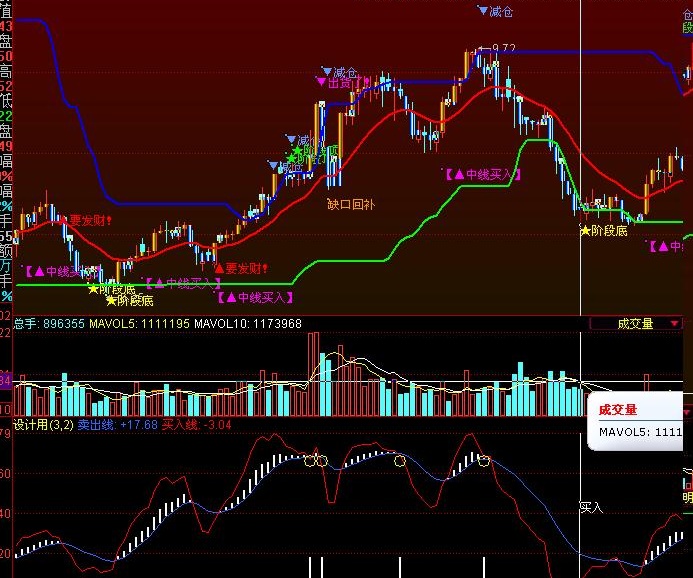Click the red 成交量 title in the tooltip

tap(618, 410)
